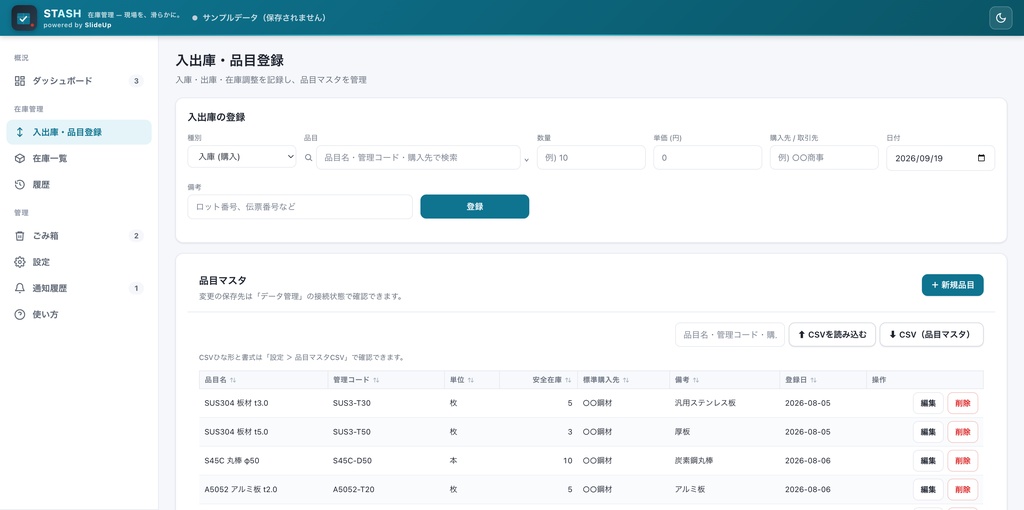Click the 通知履歴 badge showing 1
1024x510 pixels.
136,288
